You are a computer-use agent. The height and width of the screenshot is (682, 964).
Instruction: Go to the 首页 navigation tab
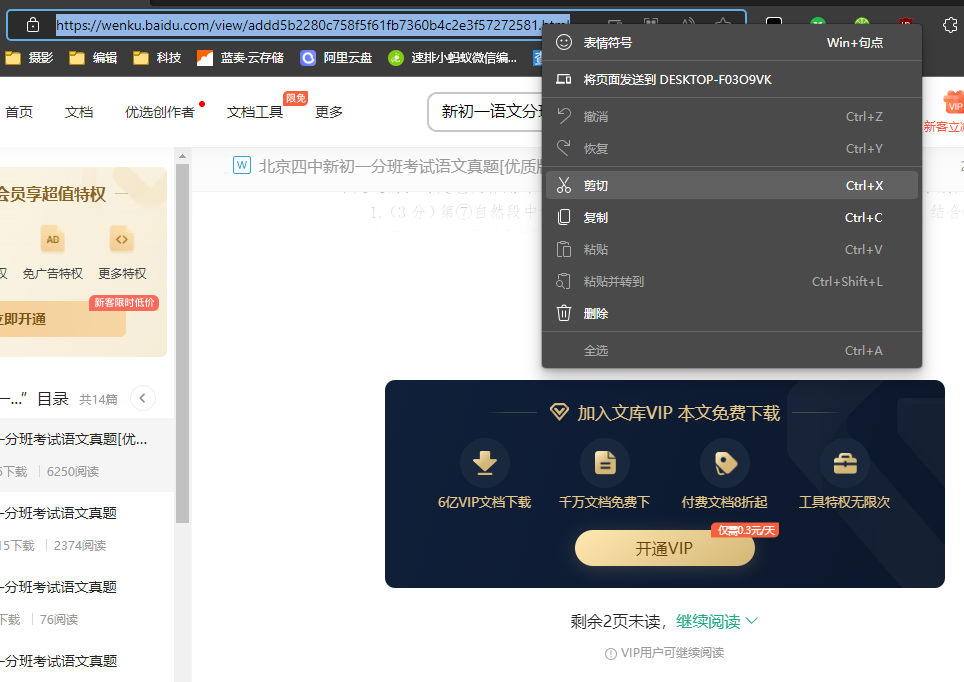pyautogui.click(x=19, y=112)
